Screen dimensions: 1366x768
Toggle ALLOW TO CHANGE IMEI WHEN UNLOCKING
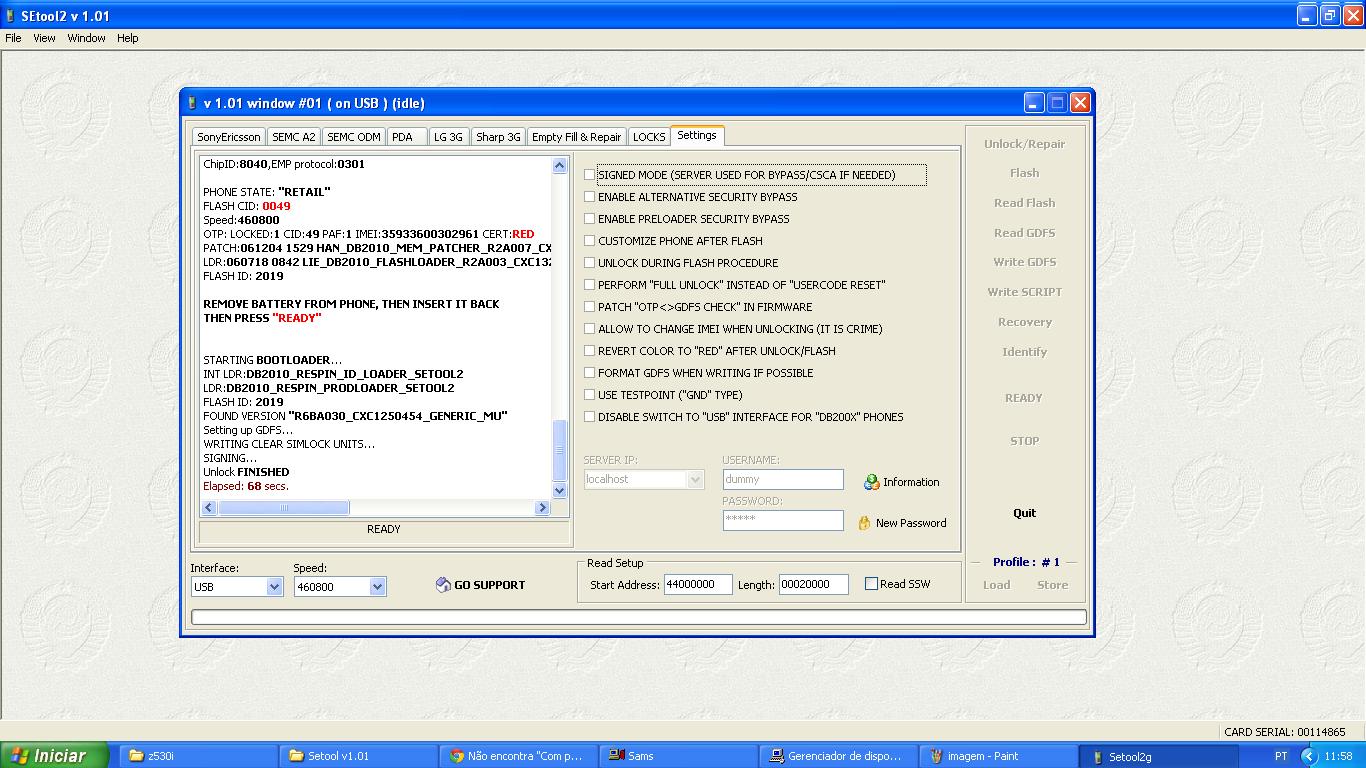[590, 329]
